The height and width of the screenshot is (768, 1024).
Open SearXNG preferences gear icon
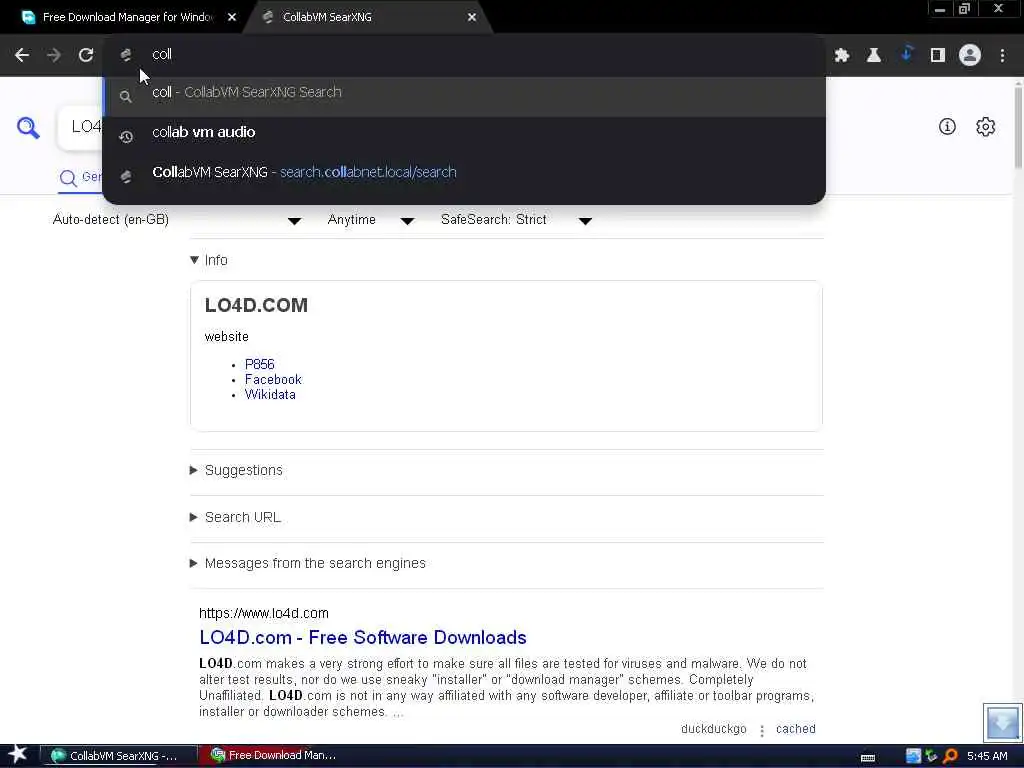985,127
